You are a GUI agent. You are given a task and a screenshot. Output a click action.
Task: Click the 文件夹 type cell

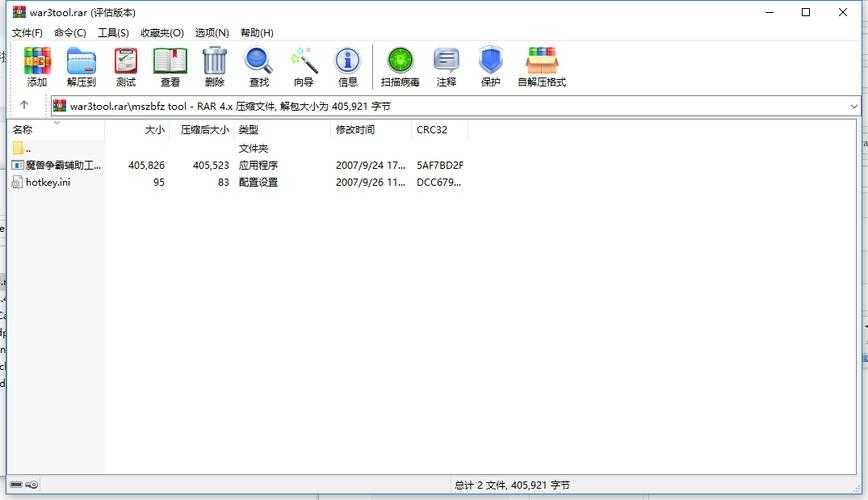(x=253, y=148)
